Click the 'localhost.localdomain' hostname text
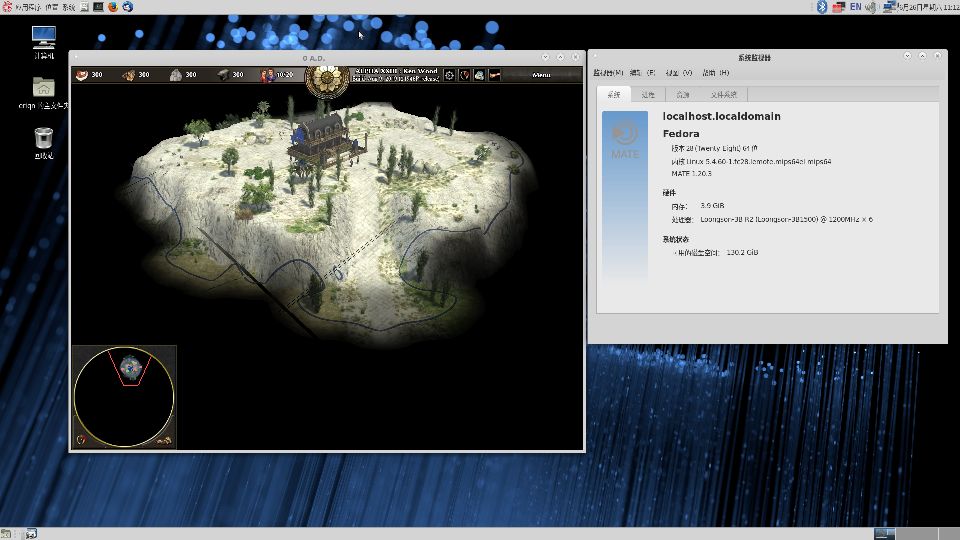The width and height of the screenshot is (960, 540). (x=721, y=116)
